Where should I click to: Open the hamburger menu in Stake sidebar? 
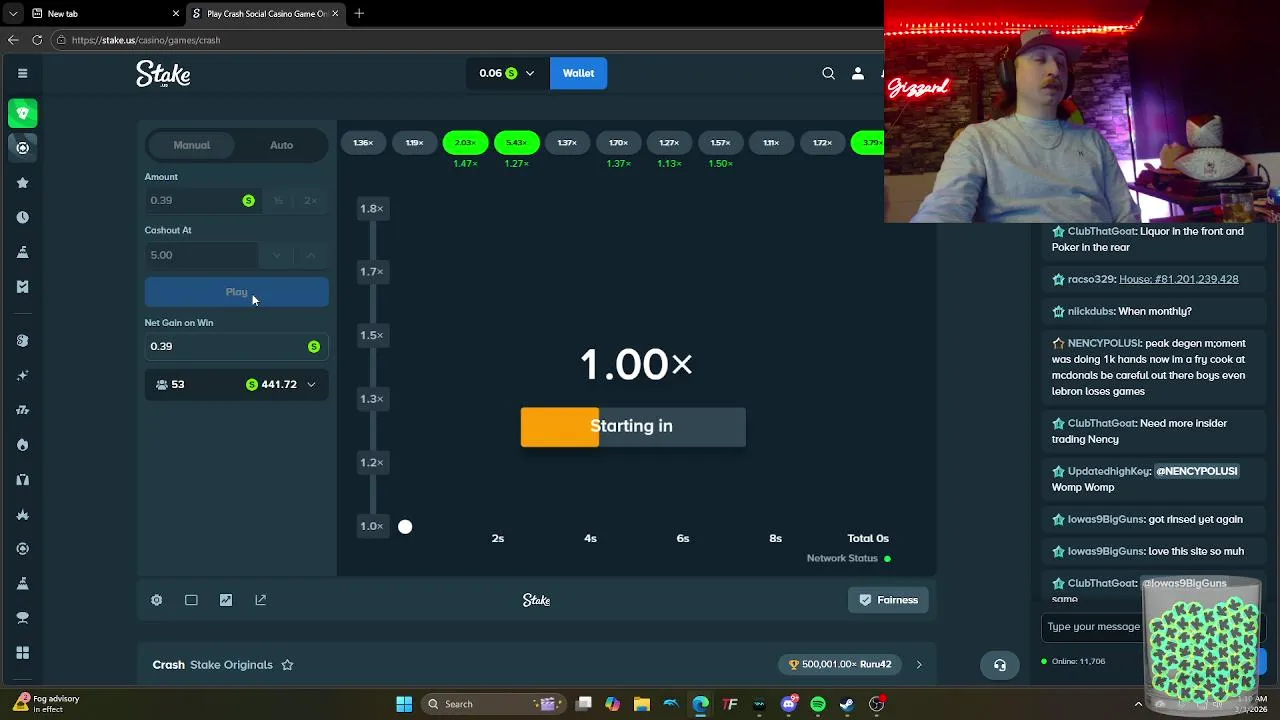point(22,73)
